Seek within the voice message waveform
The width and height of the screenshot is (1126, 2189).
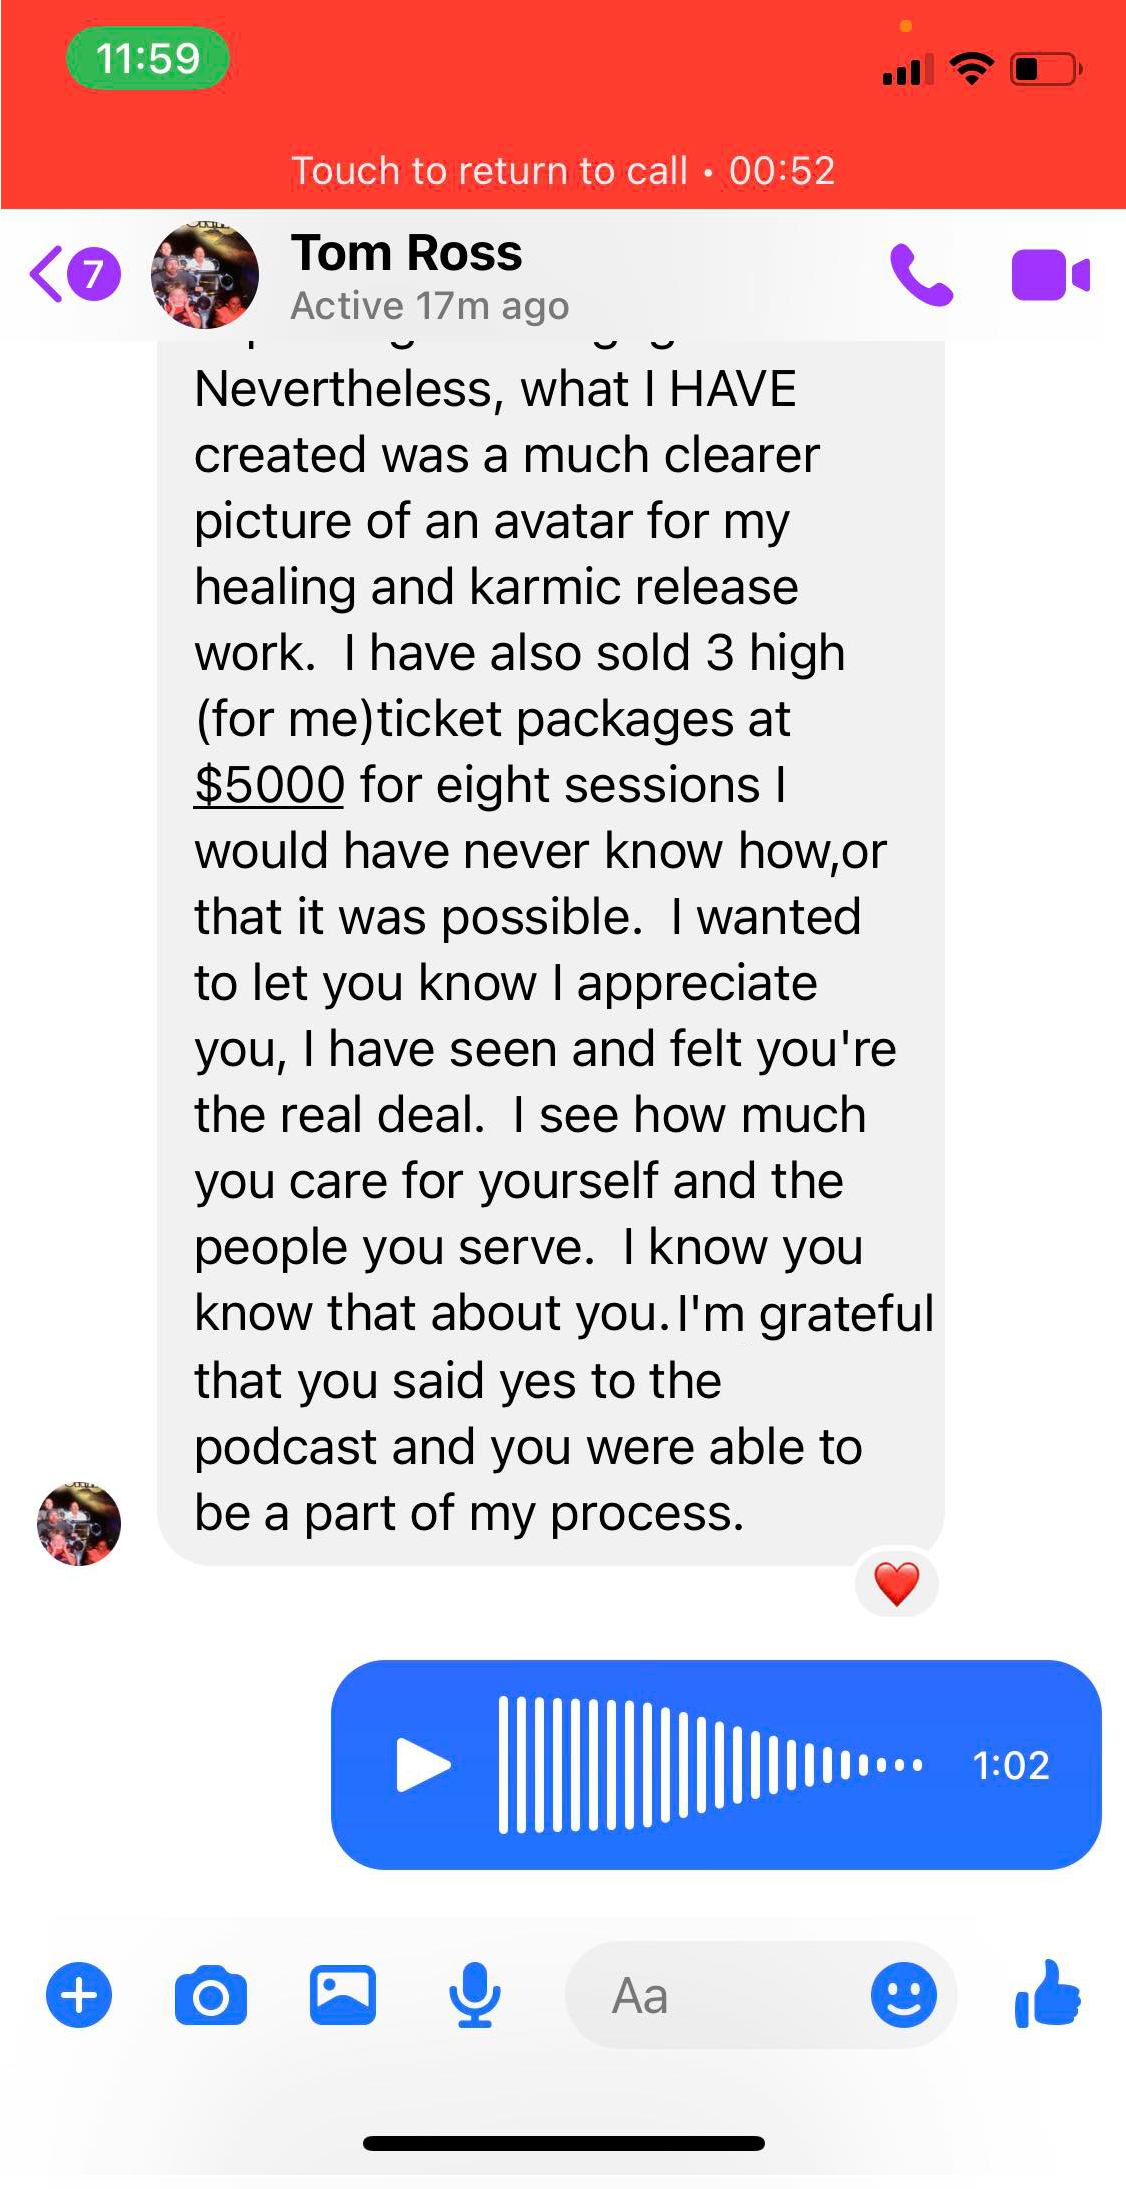point(710,1765)
